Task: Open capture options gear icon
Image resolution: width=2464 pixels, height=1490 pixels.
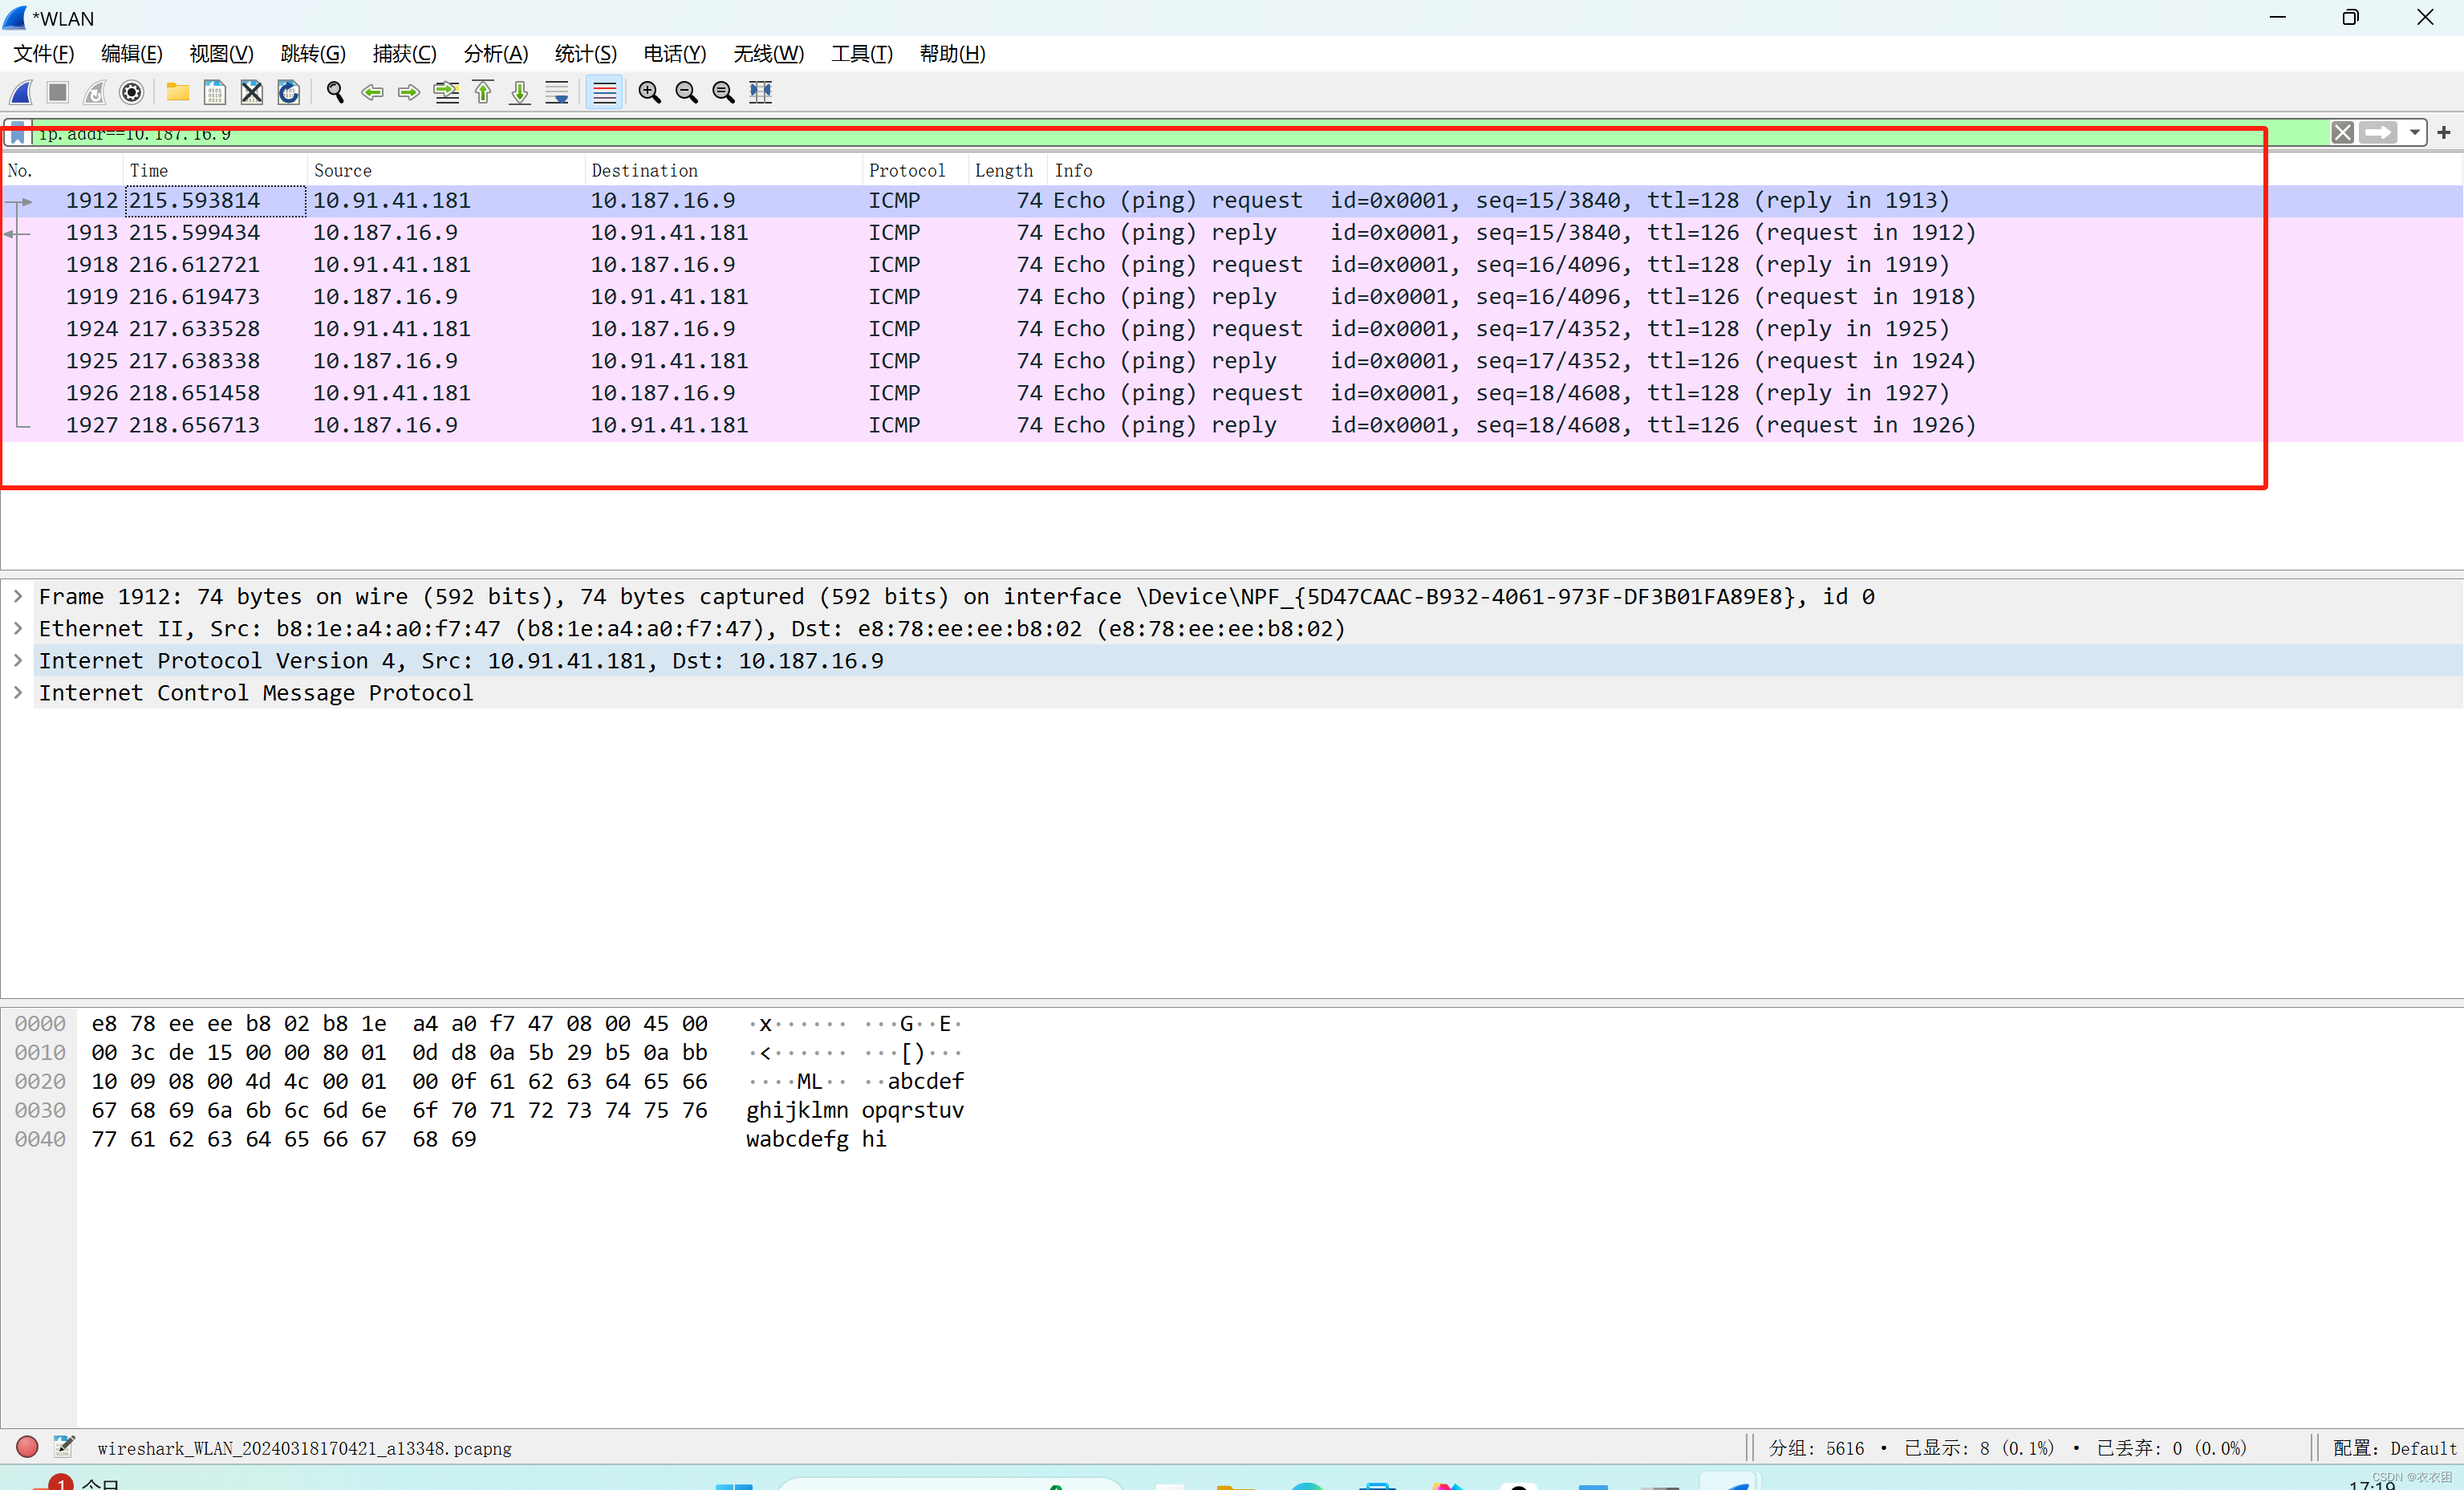Action: (131, 92)
